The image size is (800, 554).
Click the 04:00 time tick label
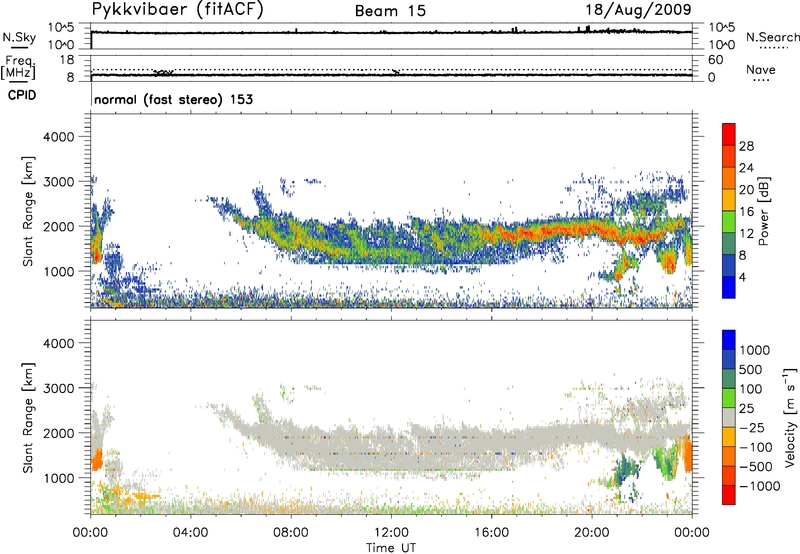point(190,533)
